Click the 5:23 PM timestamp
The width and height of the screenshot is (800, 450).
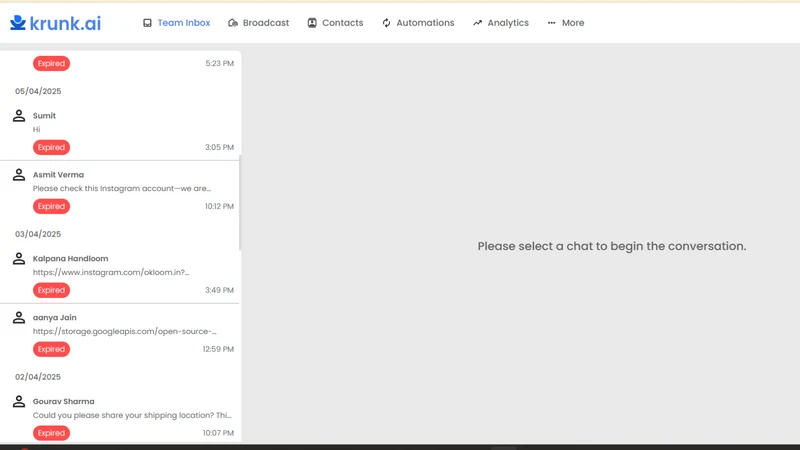pyautogui.click(x=219, y=63)
